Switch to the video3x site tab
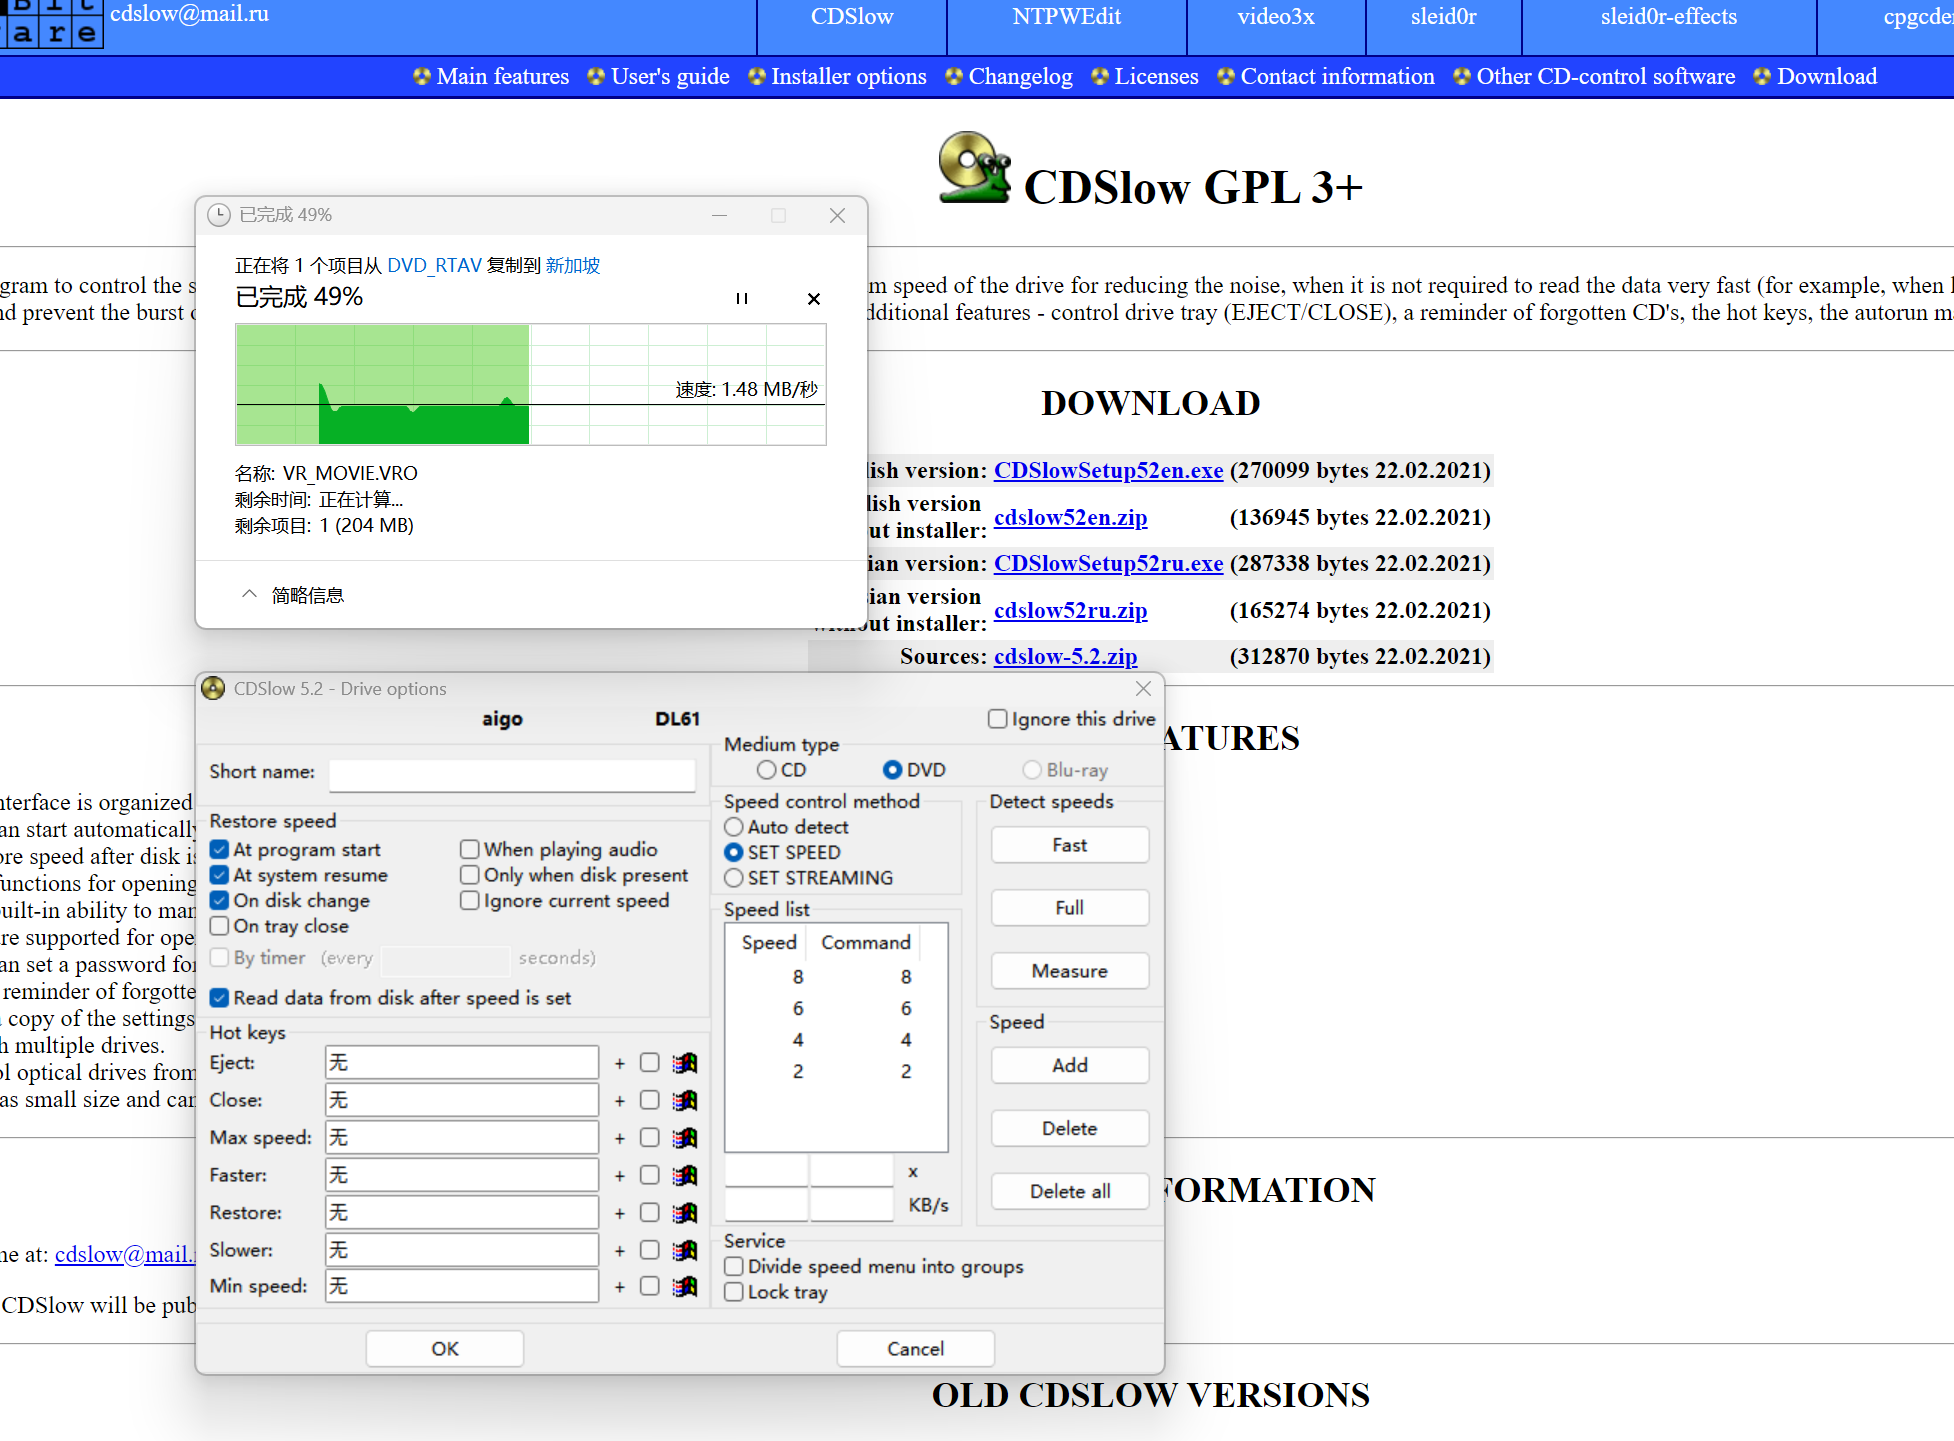The image size is (1954, 1441). click(1275, 17)
